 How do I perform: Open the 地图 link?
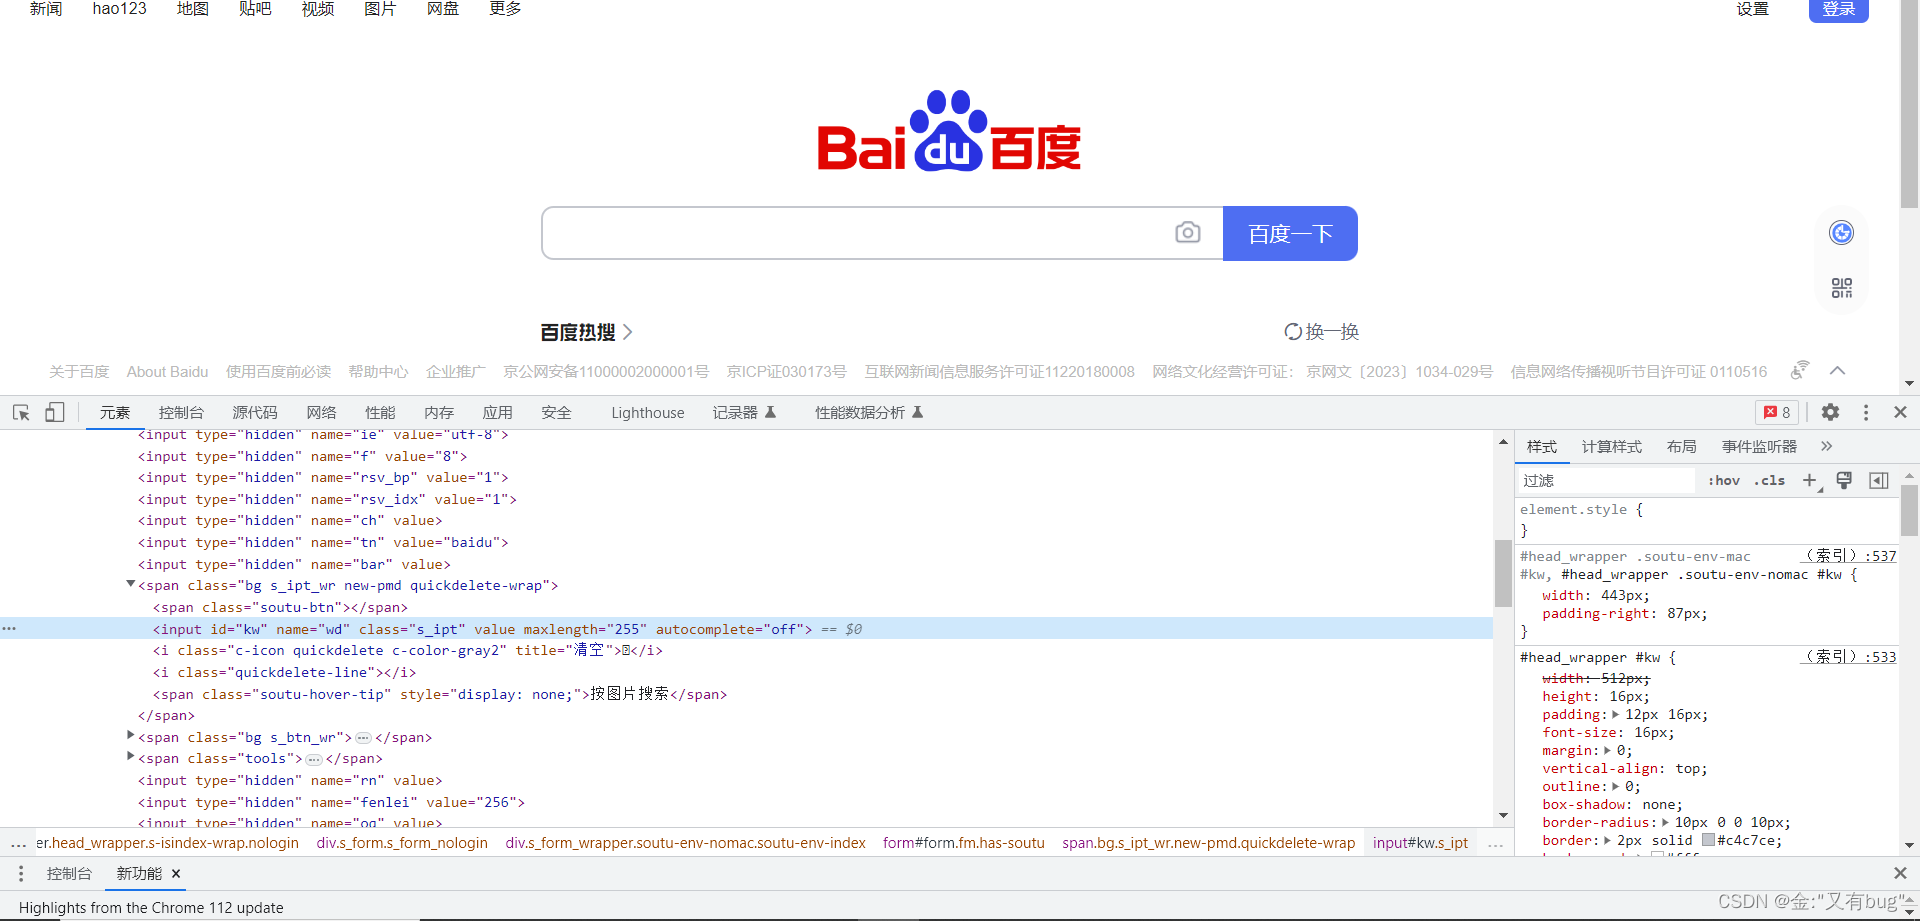192,9
